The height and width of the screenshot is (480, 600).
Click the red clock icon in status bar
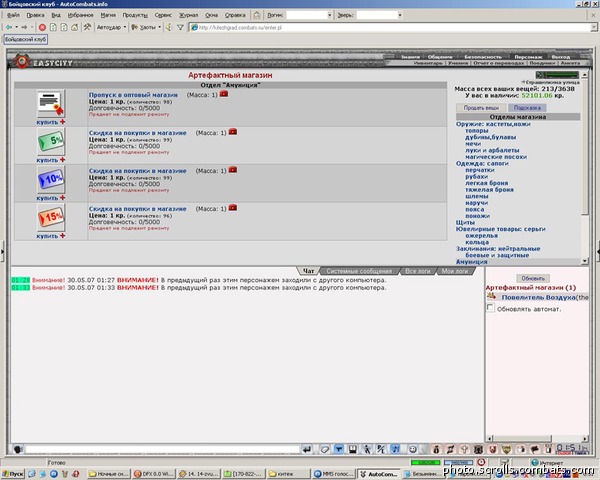coord(481,462)
